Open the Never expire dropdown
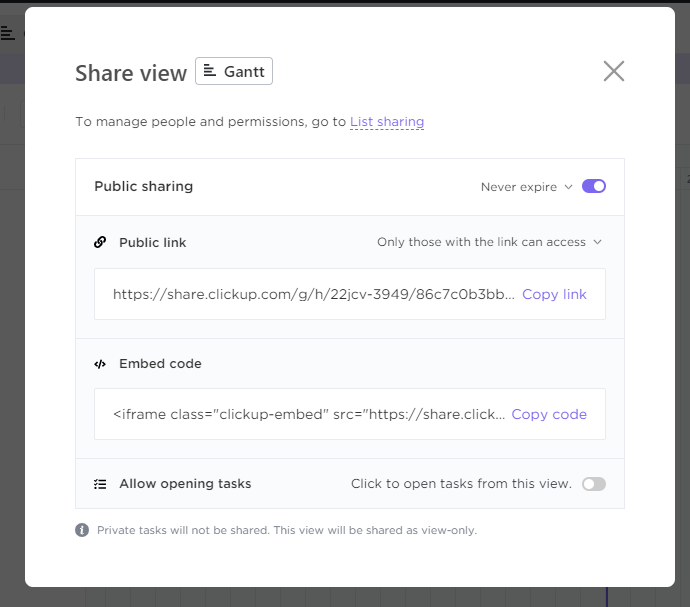The height and width of the screenshot is (607, 690). [x=526, y=187]
